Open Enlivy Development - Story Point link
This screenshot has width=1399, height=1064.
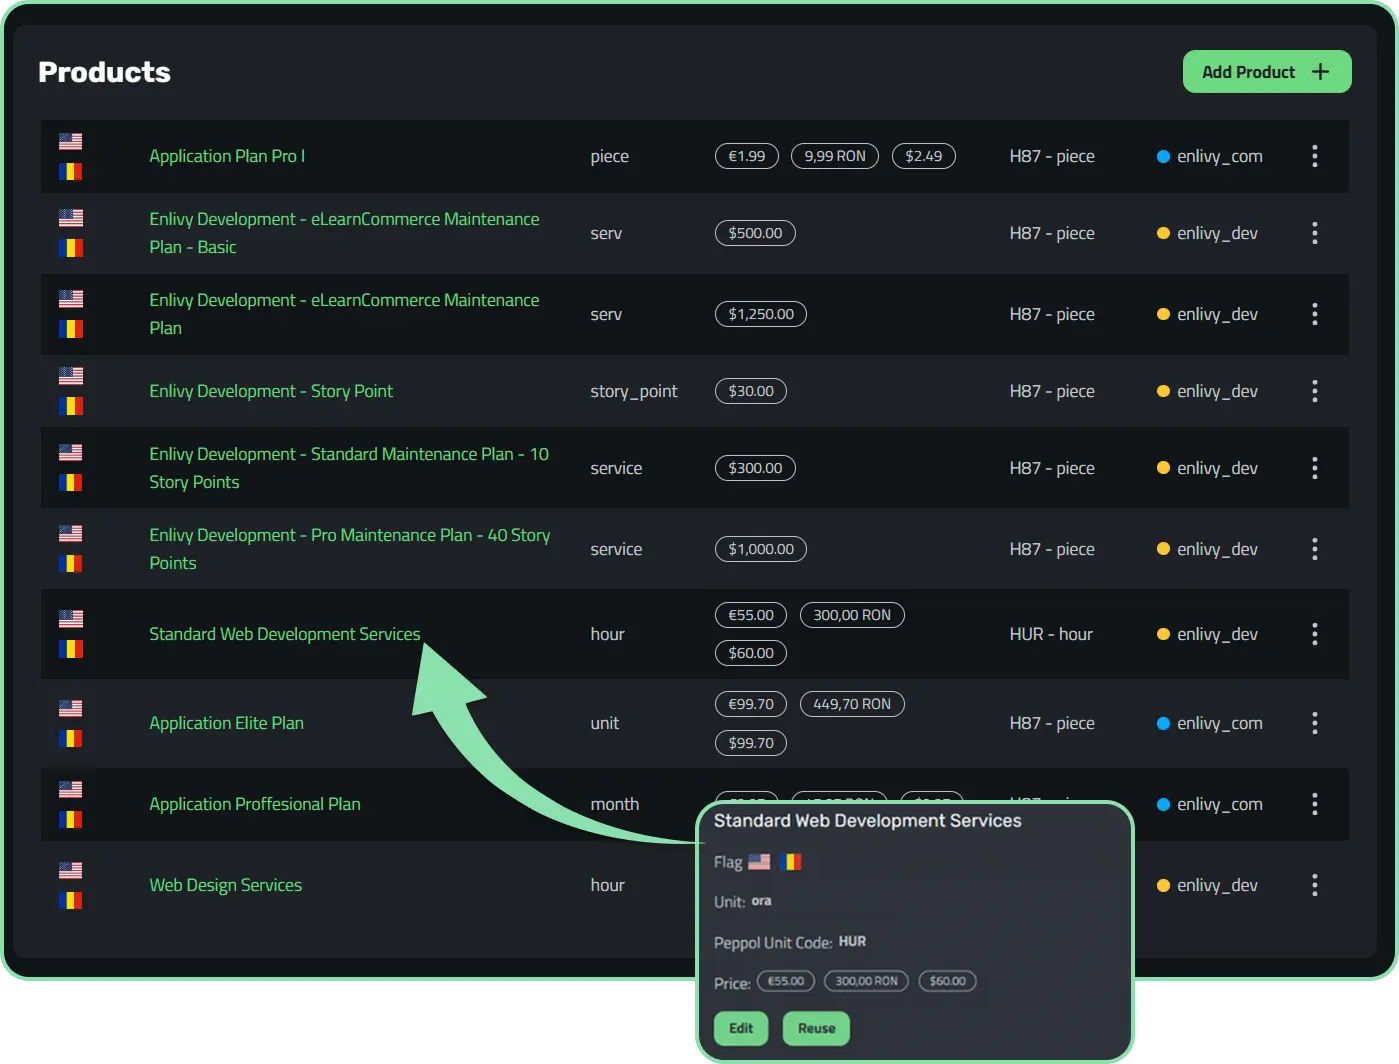click(271, 391)
